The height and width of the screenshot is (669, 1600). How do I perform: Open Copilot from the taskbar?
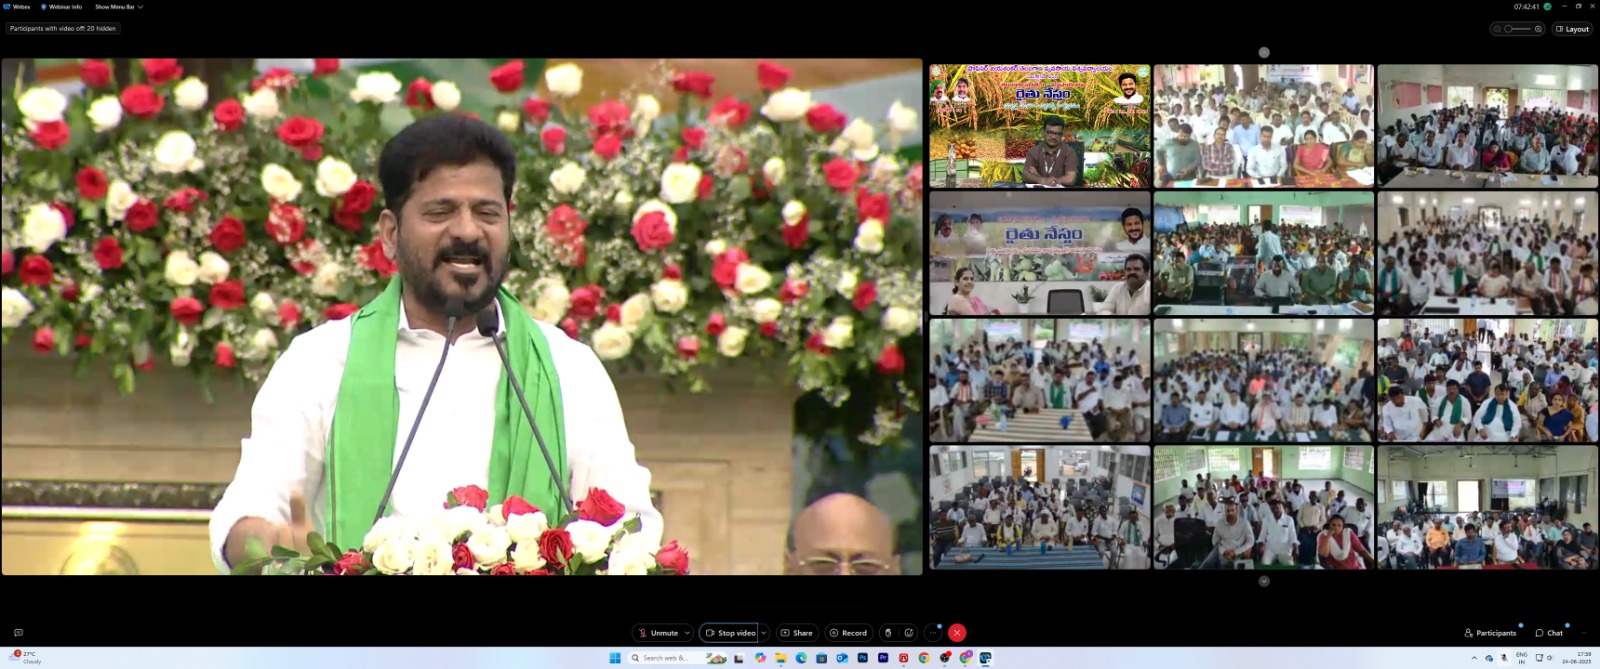[760, 658]
